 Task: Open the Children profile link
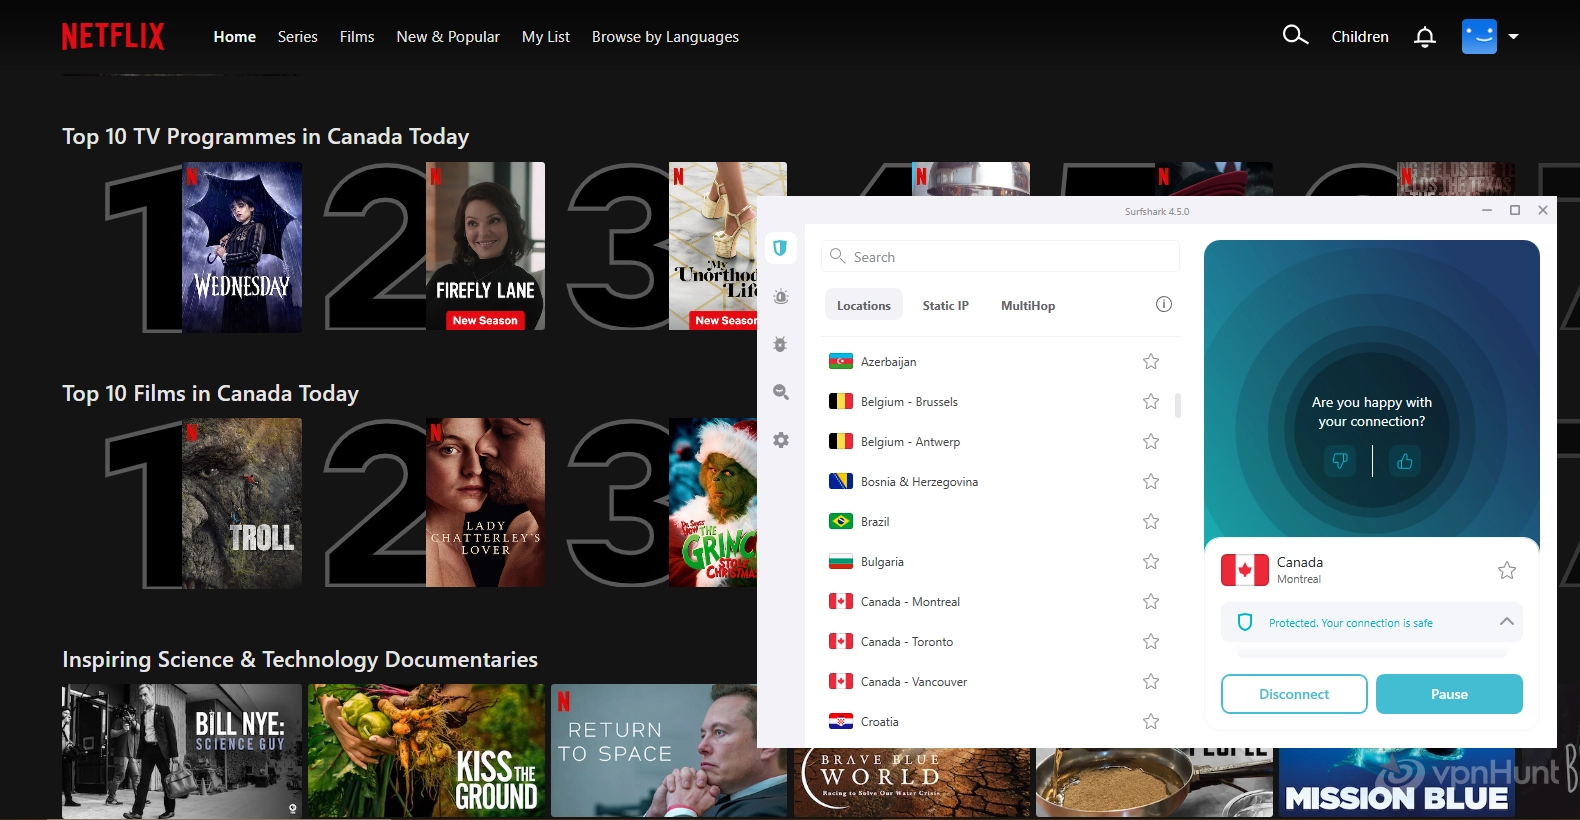coord(1360,37)
